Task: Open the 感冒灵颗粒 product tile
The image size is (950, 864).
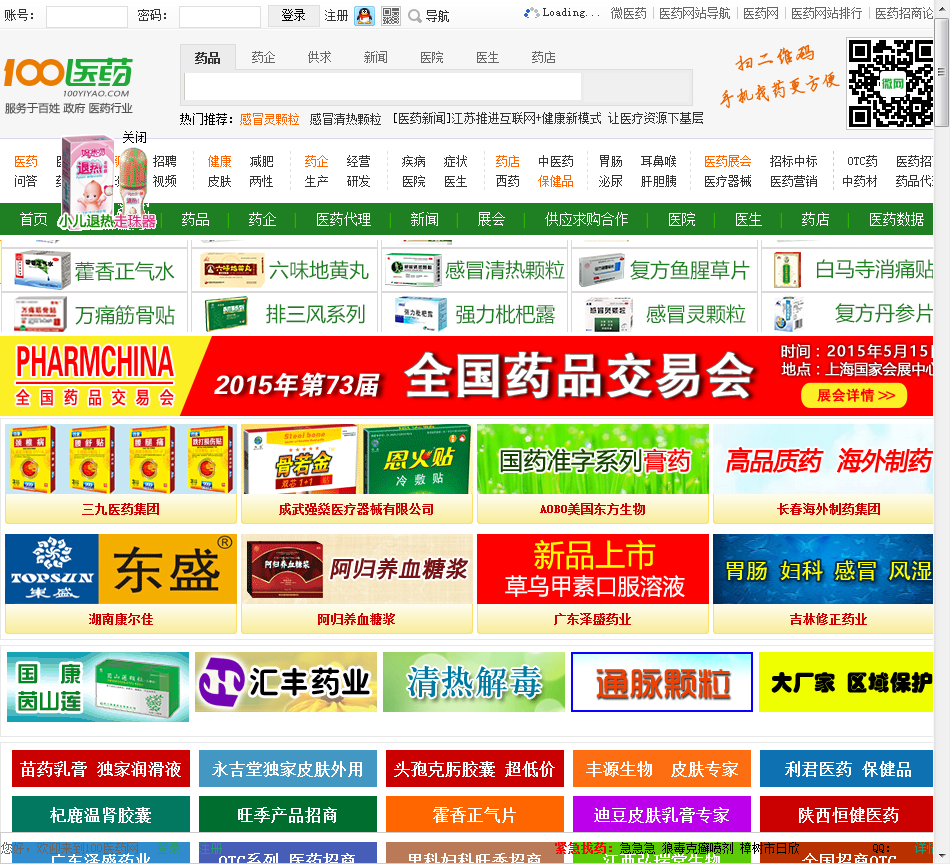Action: point(665,314)
